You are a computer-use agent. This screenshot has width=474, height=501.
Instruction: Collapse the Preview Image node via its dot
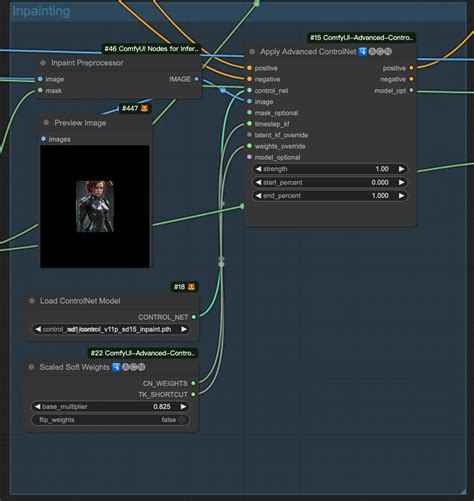46,123
